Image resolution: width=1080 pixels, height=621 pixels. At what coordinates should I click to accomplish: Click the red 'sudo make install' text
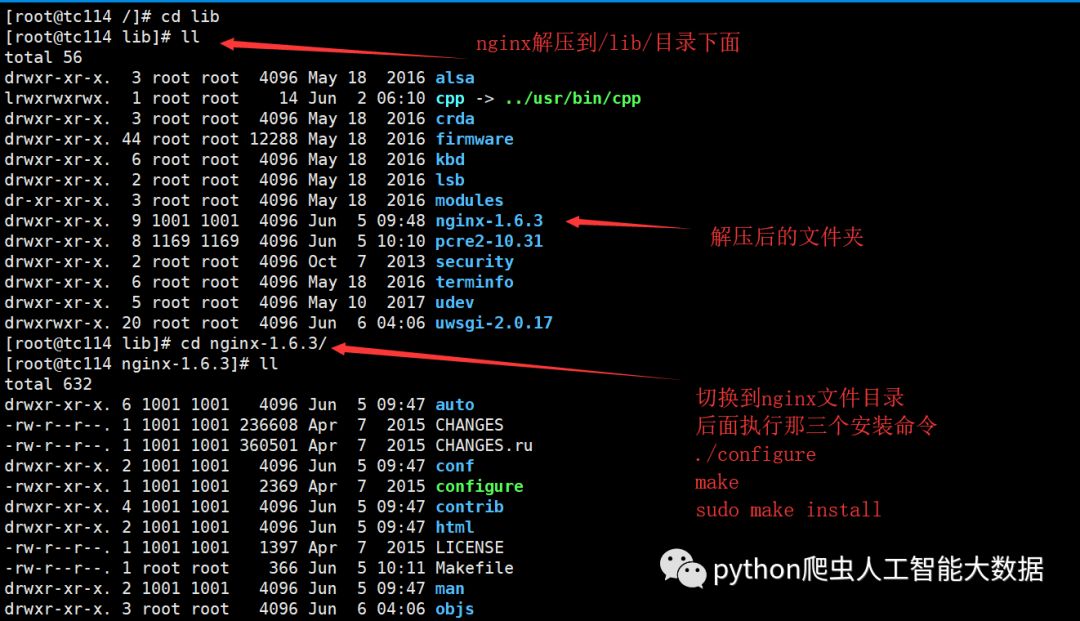pos(788,510)
